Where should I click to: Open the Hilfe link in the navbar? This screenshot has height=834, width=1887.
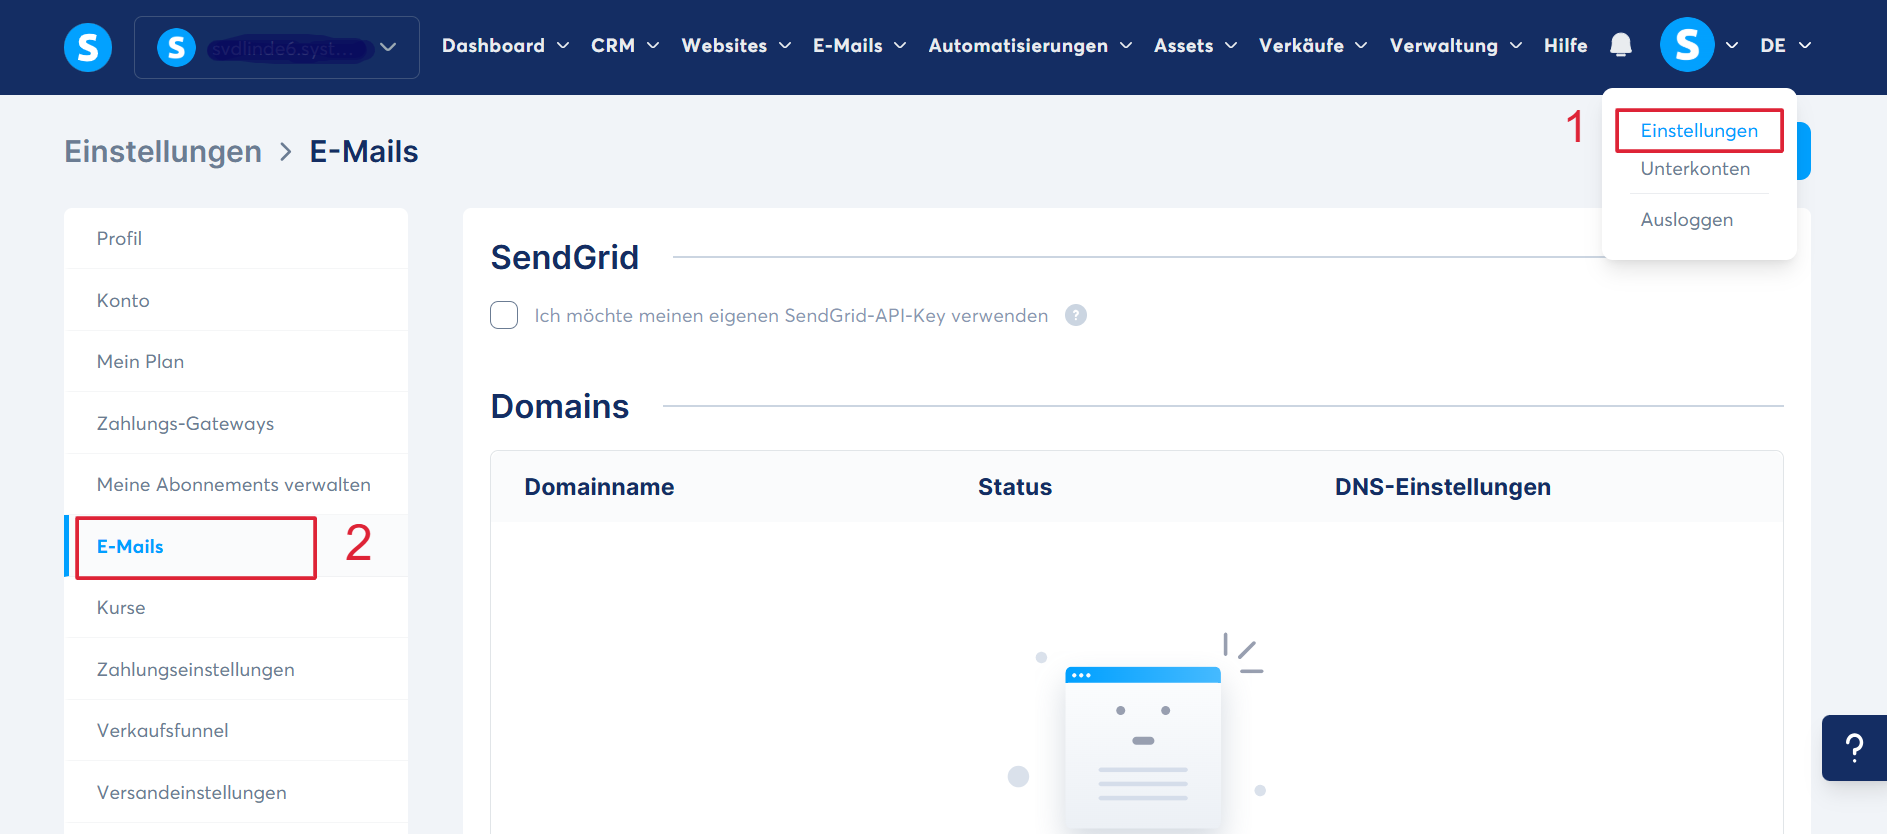(1565, 46)
